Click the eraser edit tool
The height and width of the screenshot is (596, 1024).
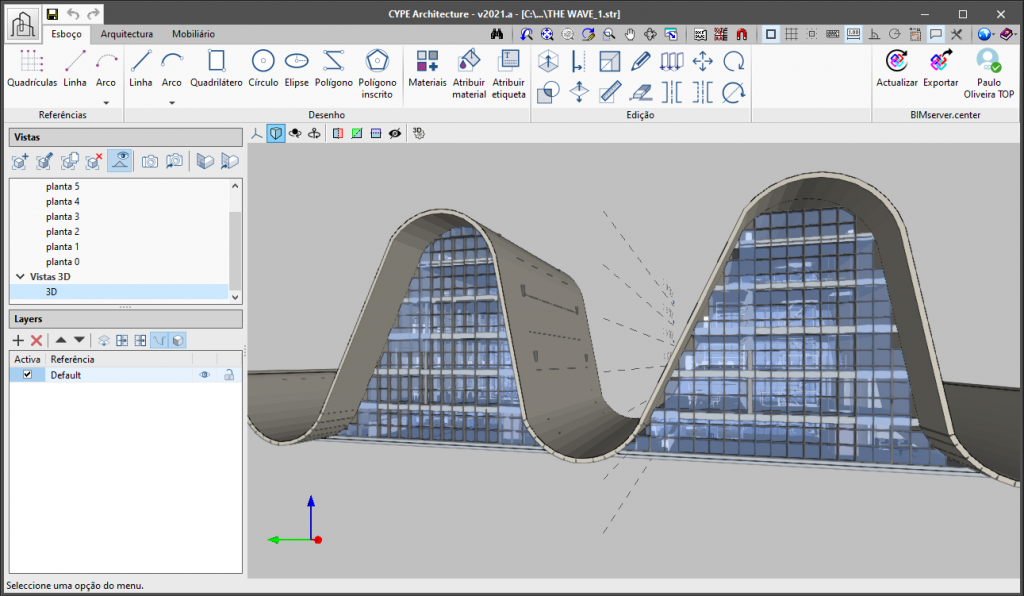[641, 92]
